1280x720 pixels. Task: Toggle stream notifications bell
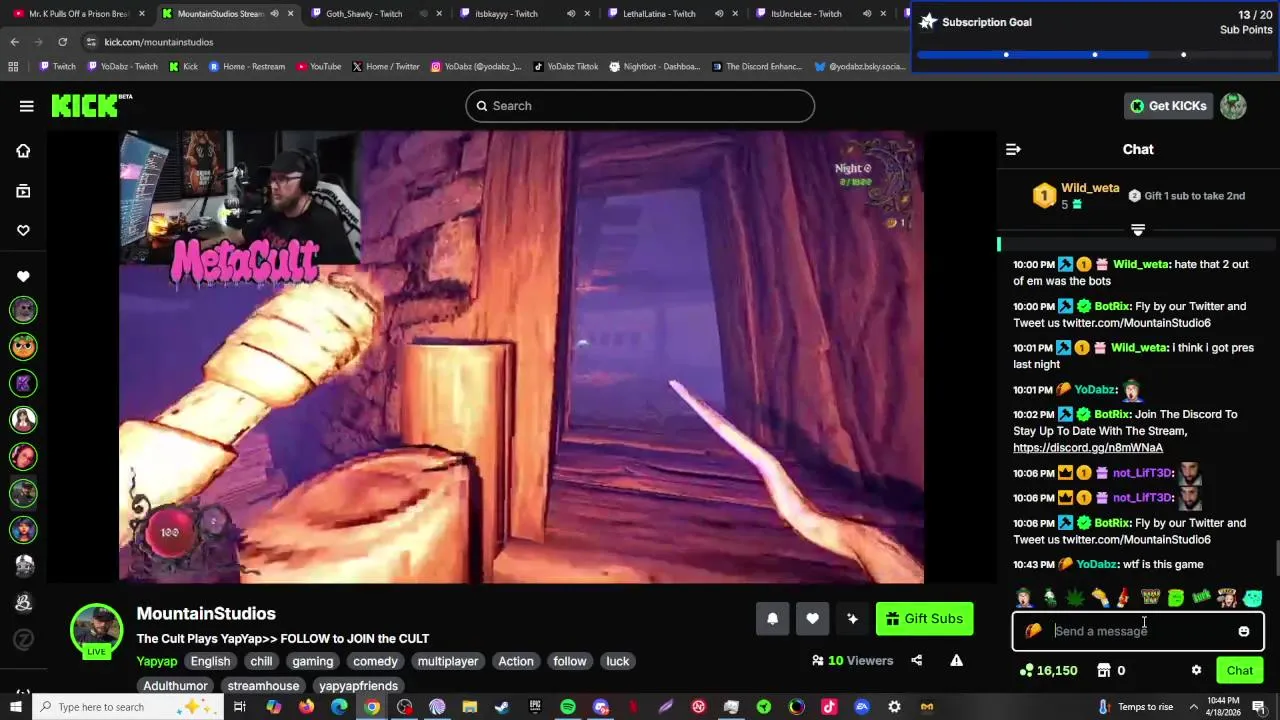click(772, 619)
